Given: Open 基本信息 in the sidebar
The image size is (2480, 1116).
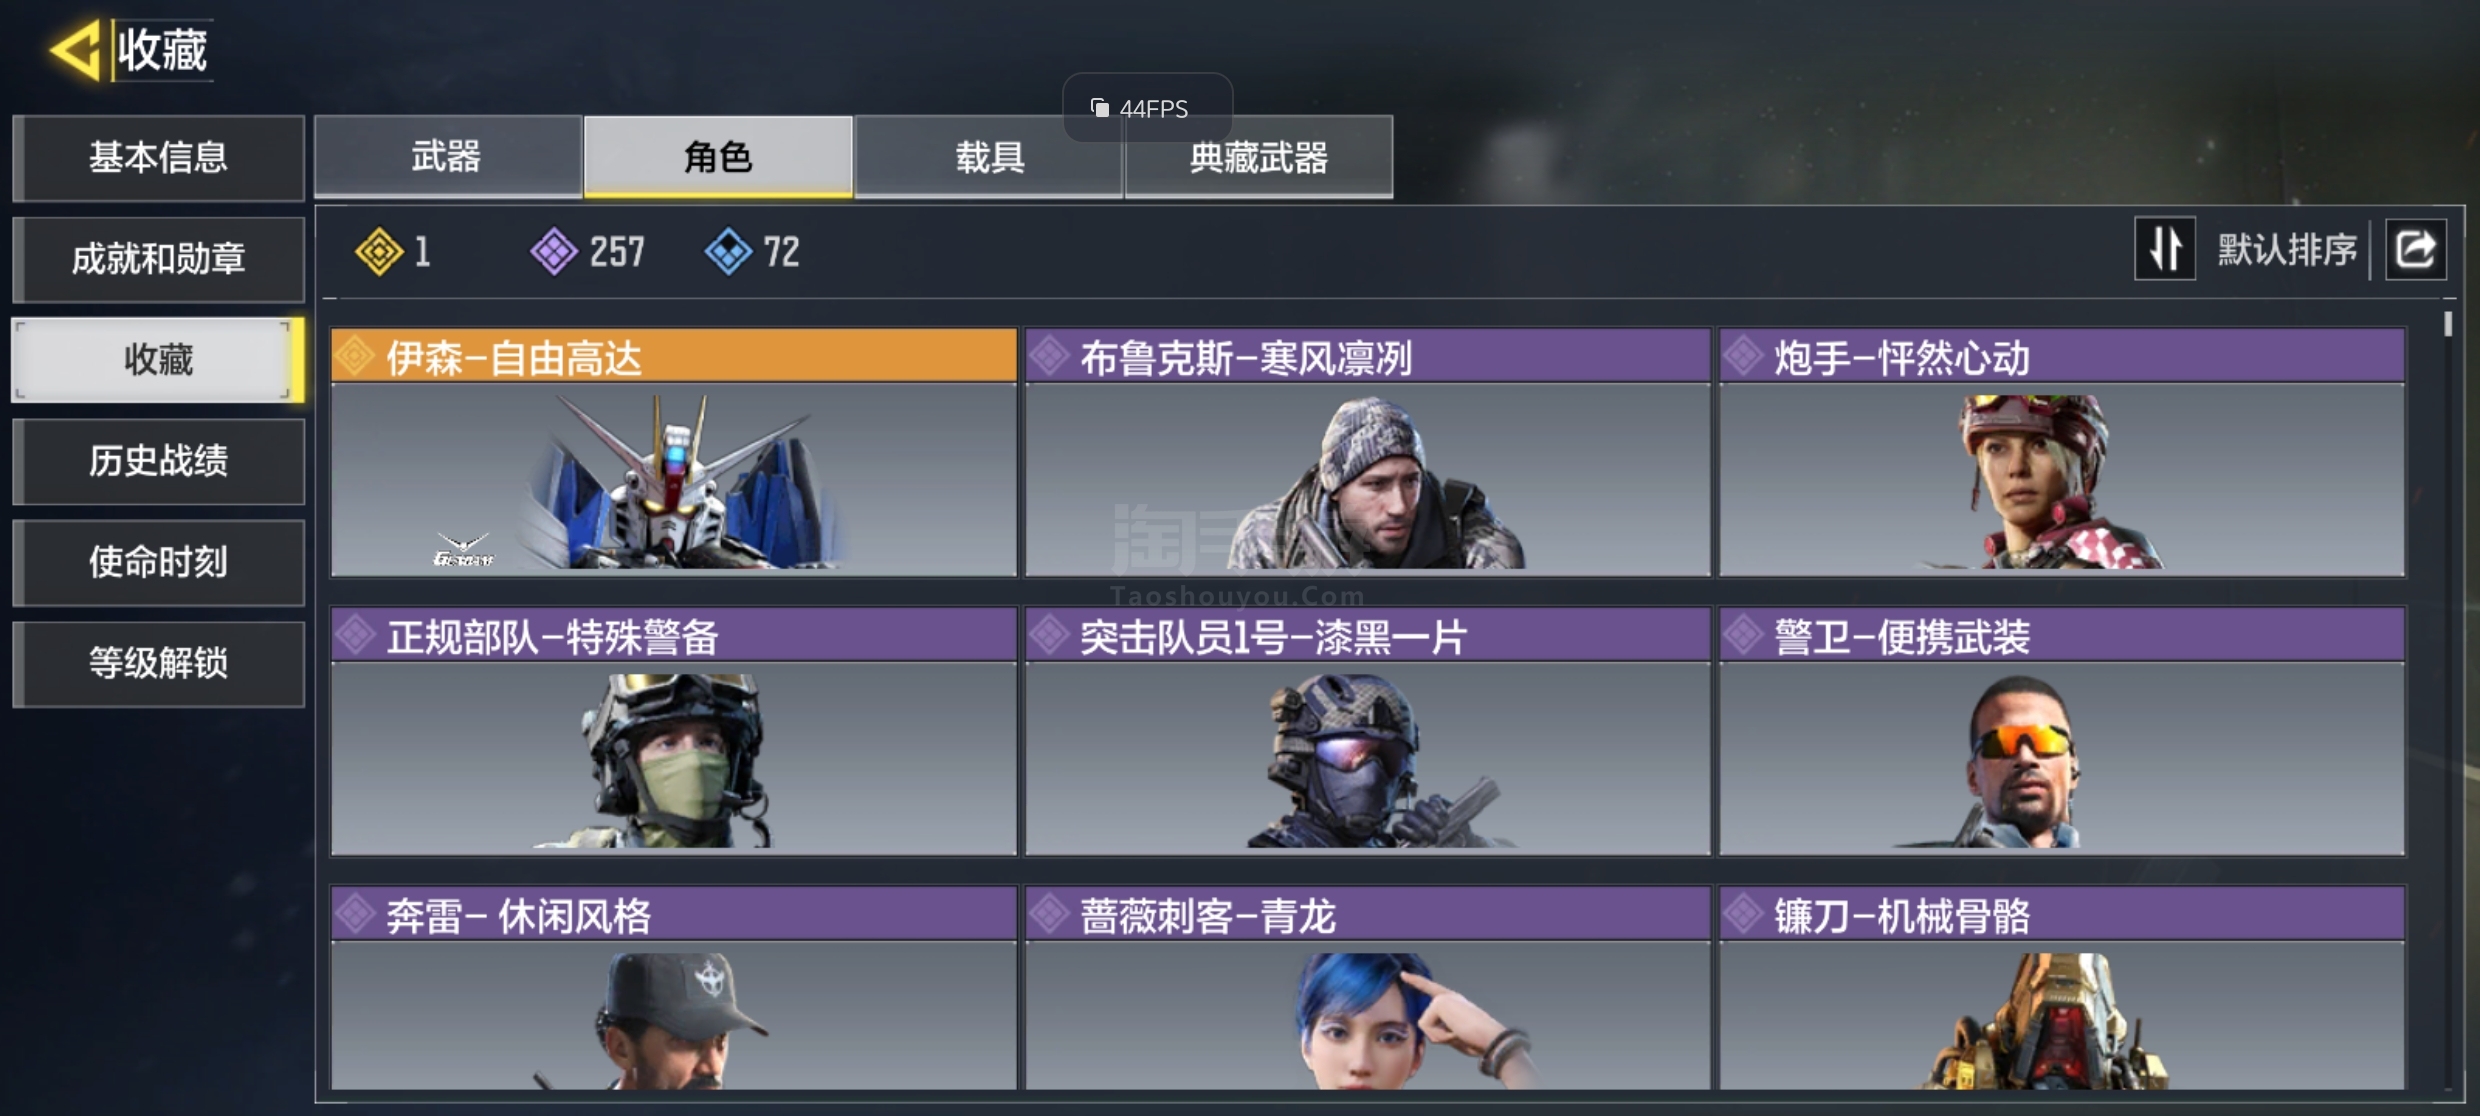Looking at the screenshot, I should [158, 158].
